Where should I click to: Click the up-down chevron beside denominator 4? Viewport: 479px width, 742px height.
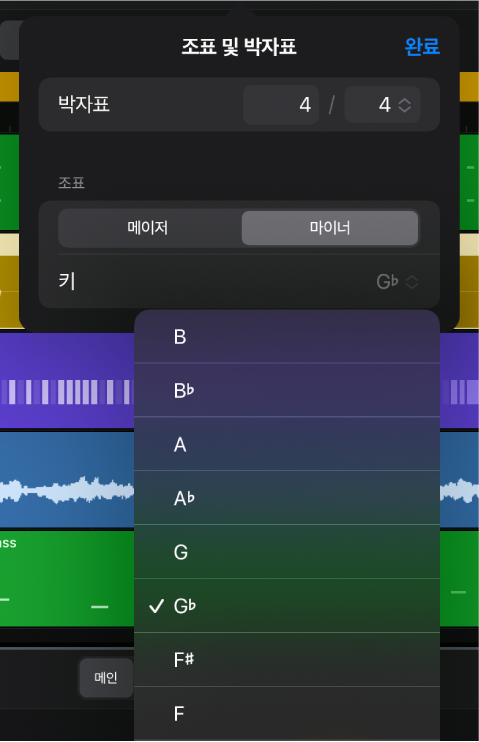click(x=405, y=105)
